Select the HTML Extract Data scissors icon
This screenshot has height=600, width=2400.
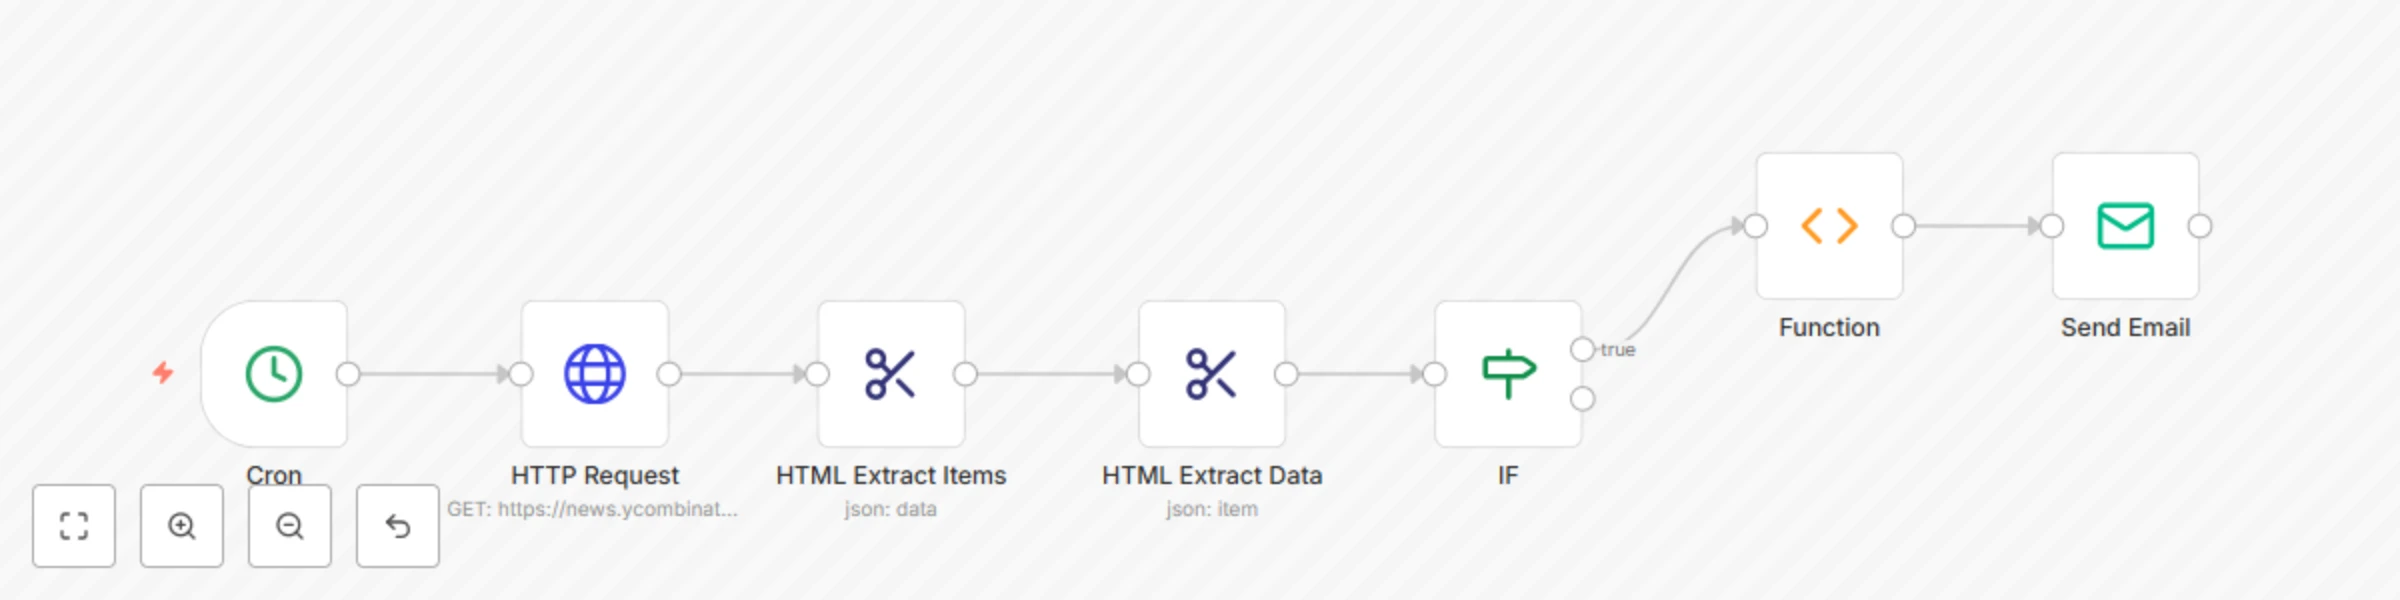(1211, 375)
